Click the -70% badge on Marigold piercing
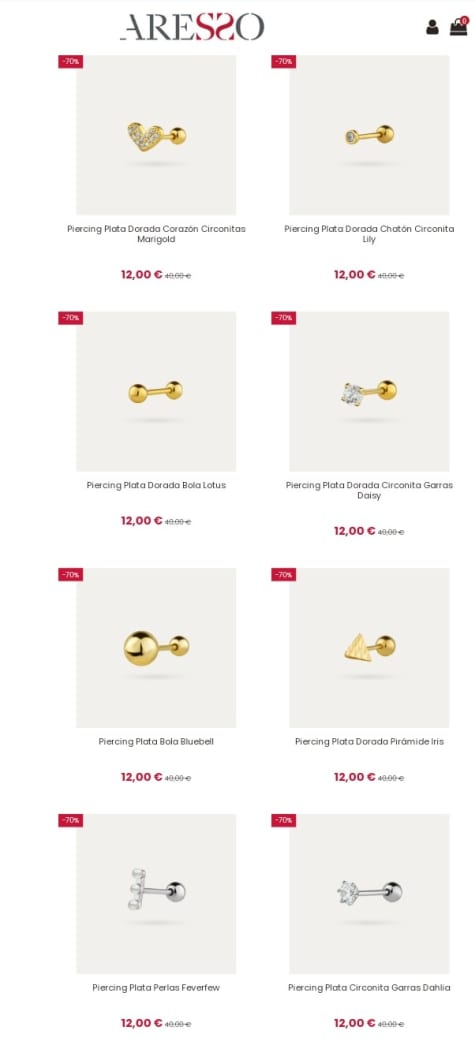This screenshot has width=475, height=1049. pyautogui.click(x=70, y=62)
